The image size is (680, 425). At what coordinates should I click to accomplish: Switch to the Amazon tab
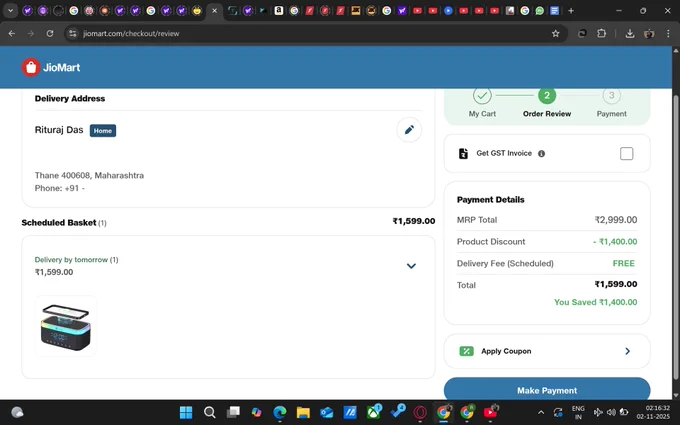(x=279, y=10)
